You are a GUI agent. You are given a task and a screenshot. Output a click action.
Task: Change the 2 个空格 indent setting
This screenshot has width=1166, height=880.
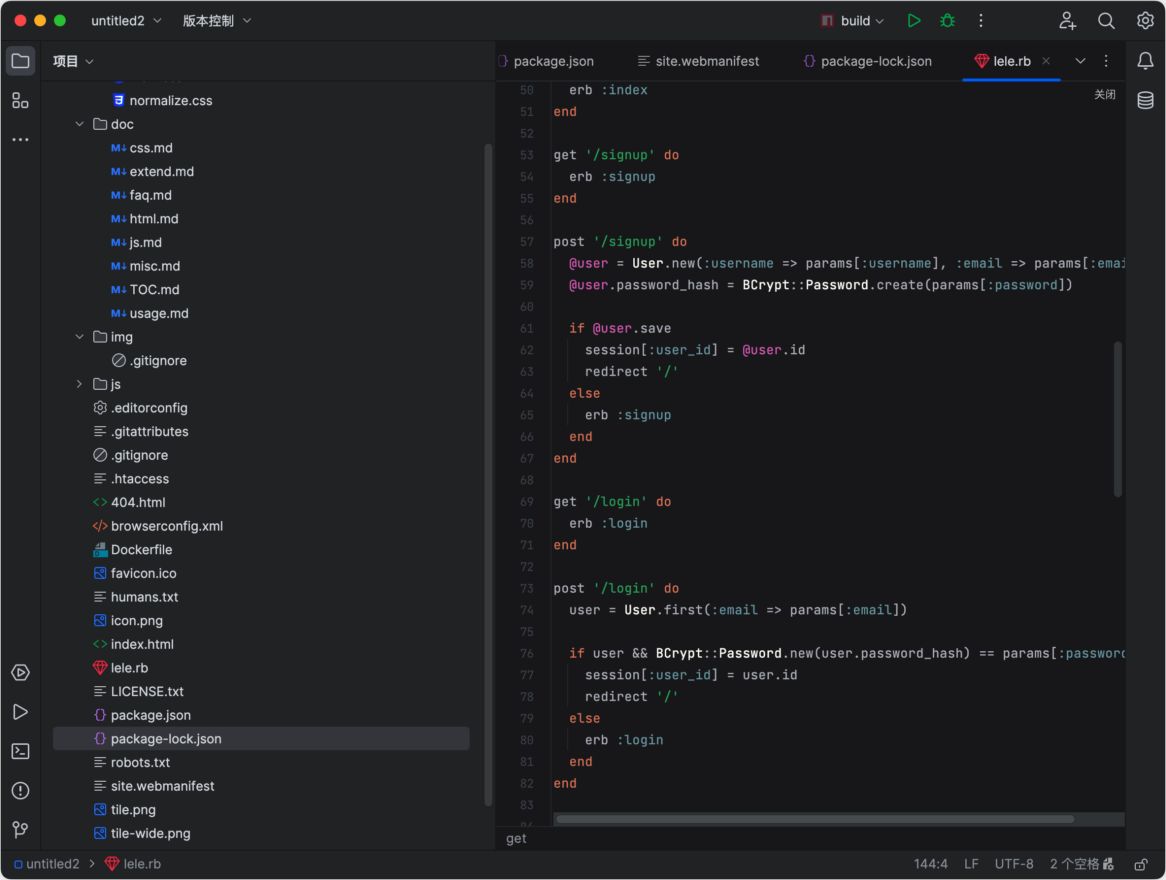click(1081, 864)
